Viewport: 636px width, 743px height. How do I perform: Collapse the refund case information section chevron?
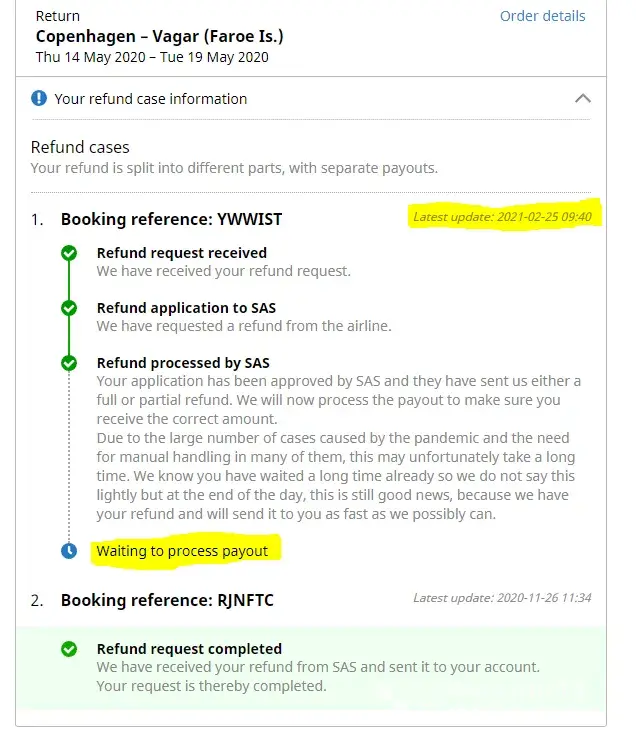tap(583, 98)
